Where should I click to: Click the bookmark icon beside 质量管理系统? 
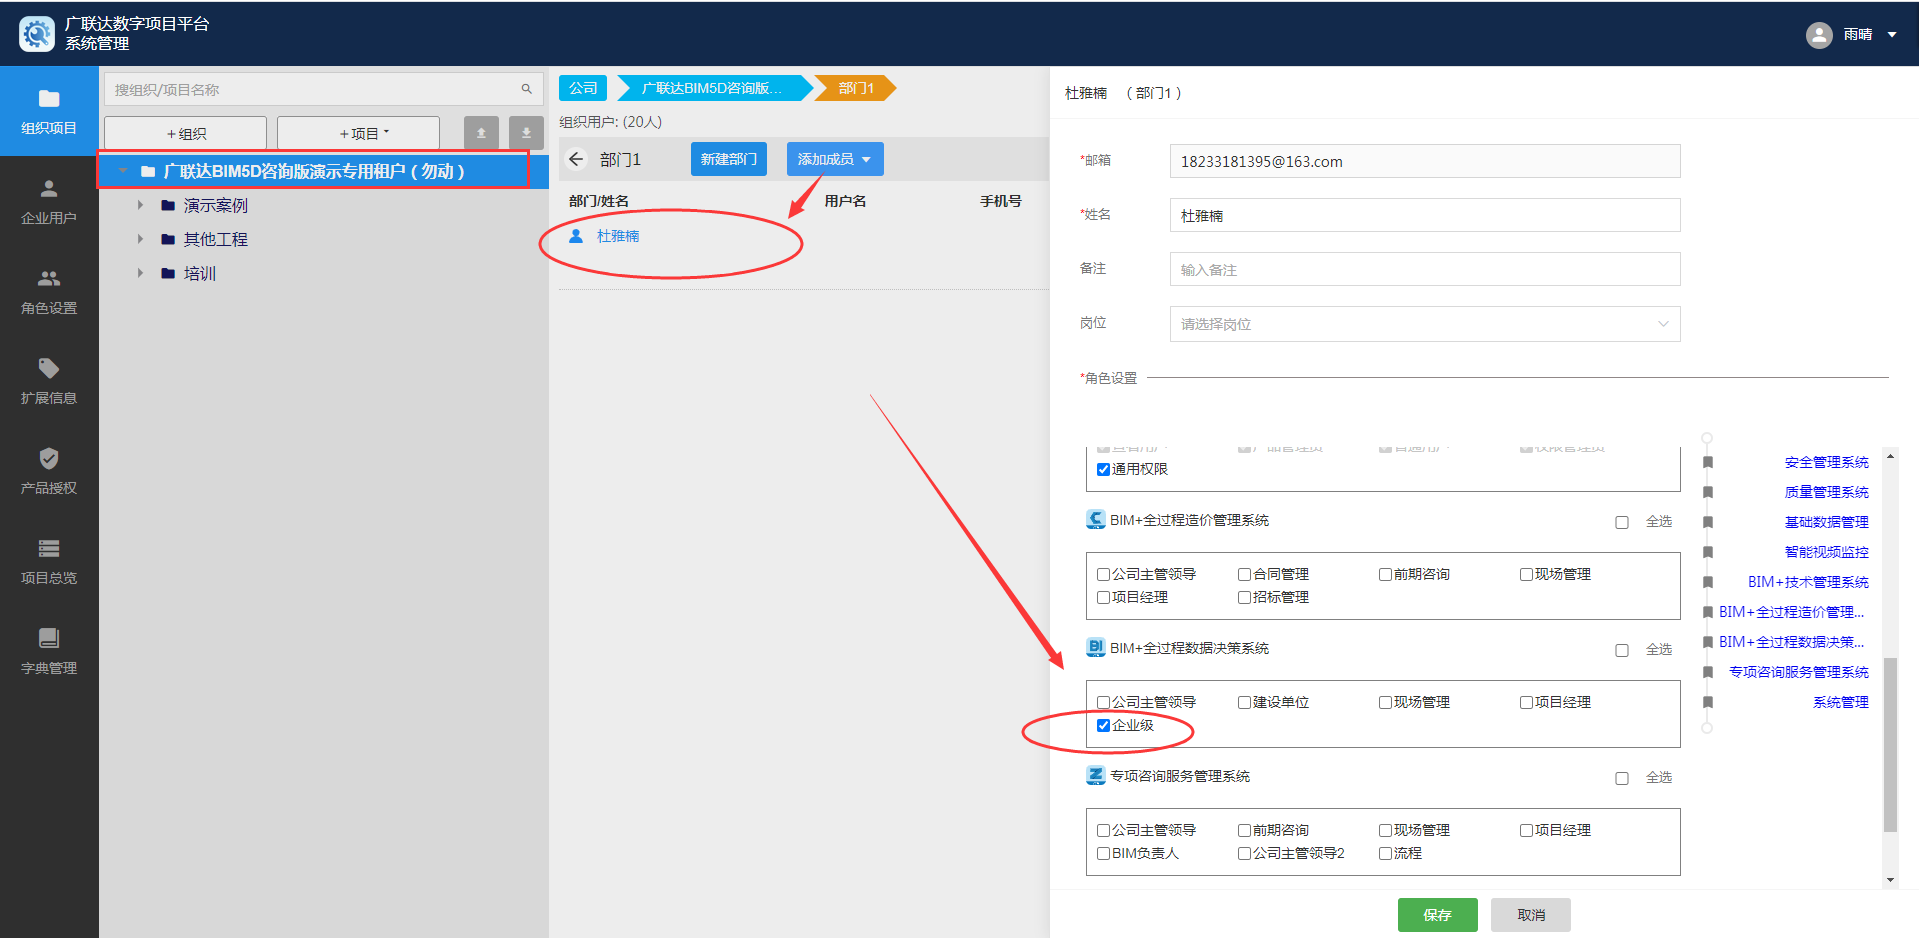(x=1708, y=492)
